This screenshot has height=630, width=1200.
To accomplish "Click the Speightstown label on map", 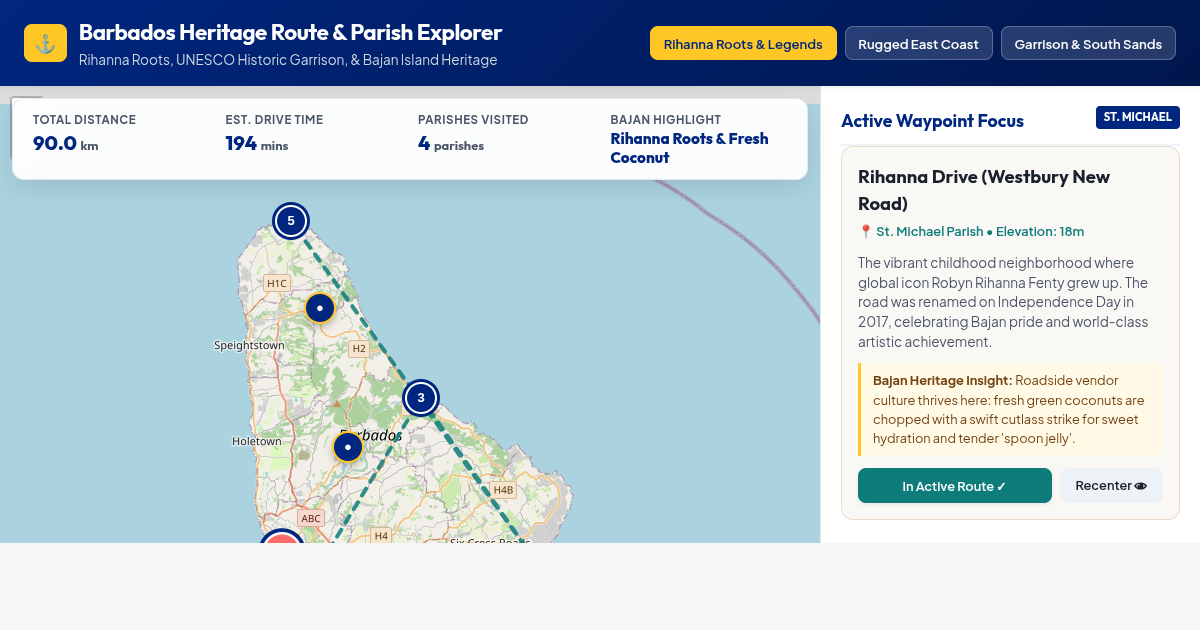I will coord(249,346).
